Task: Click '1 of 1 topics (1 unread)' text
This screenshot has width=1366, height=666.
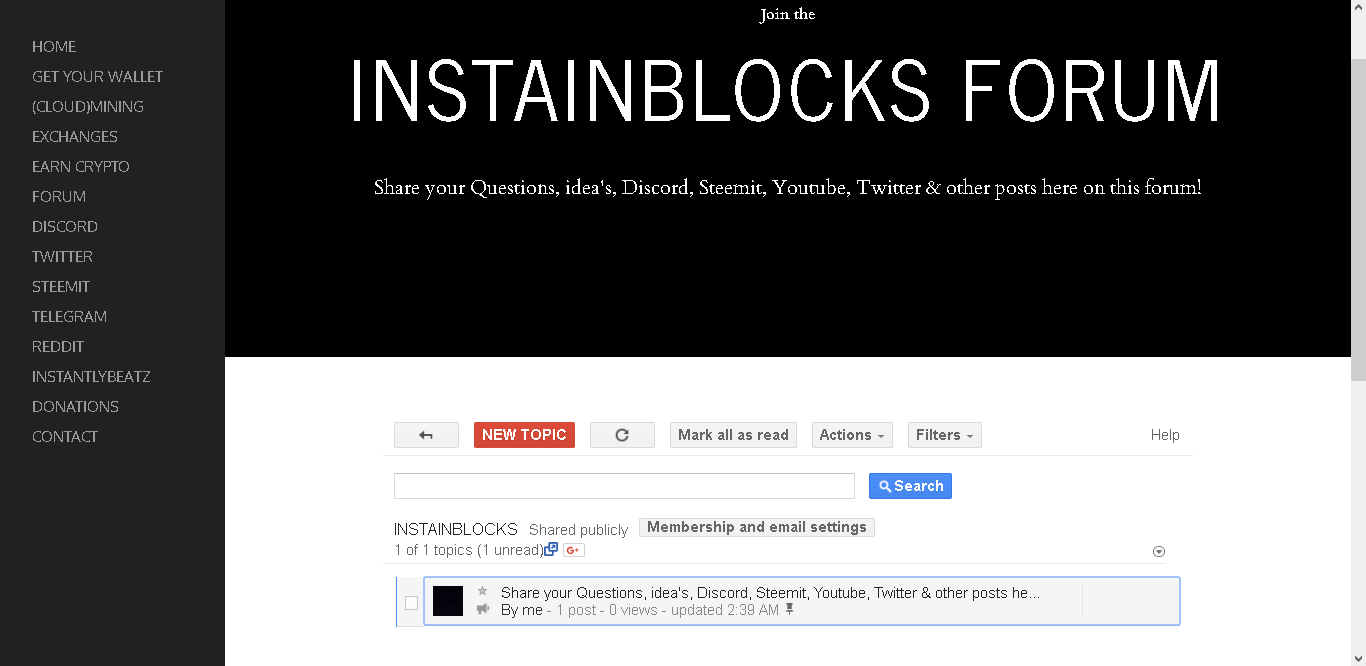Action: tap(469, 550)
